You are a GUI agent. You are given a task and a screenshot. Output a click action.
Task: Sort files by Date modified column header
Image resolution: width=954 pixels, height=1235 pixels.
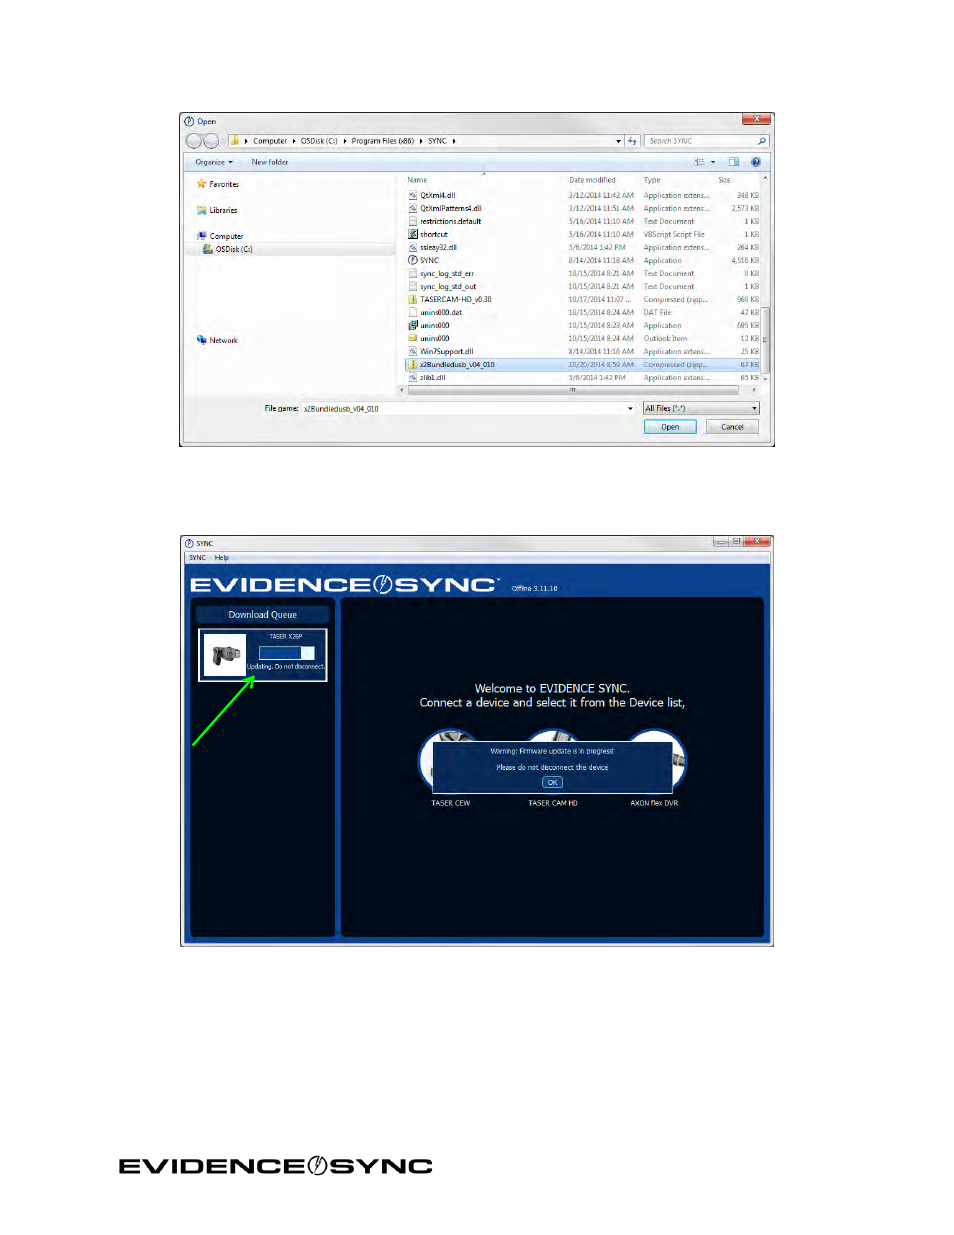click(x=593, y=180)
